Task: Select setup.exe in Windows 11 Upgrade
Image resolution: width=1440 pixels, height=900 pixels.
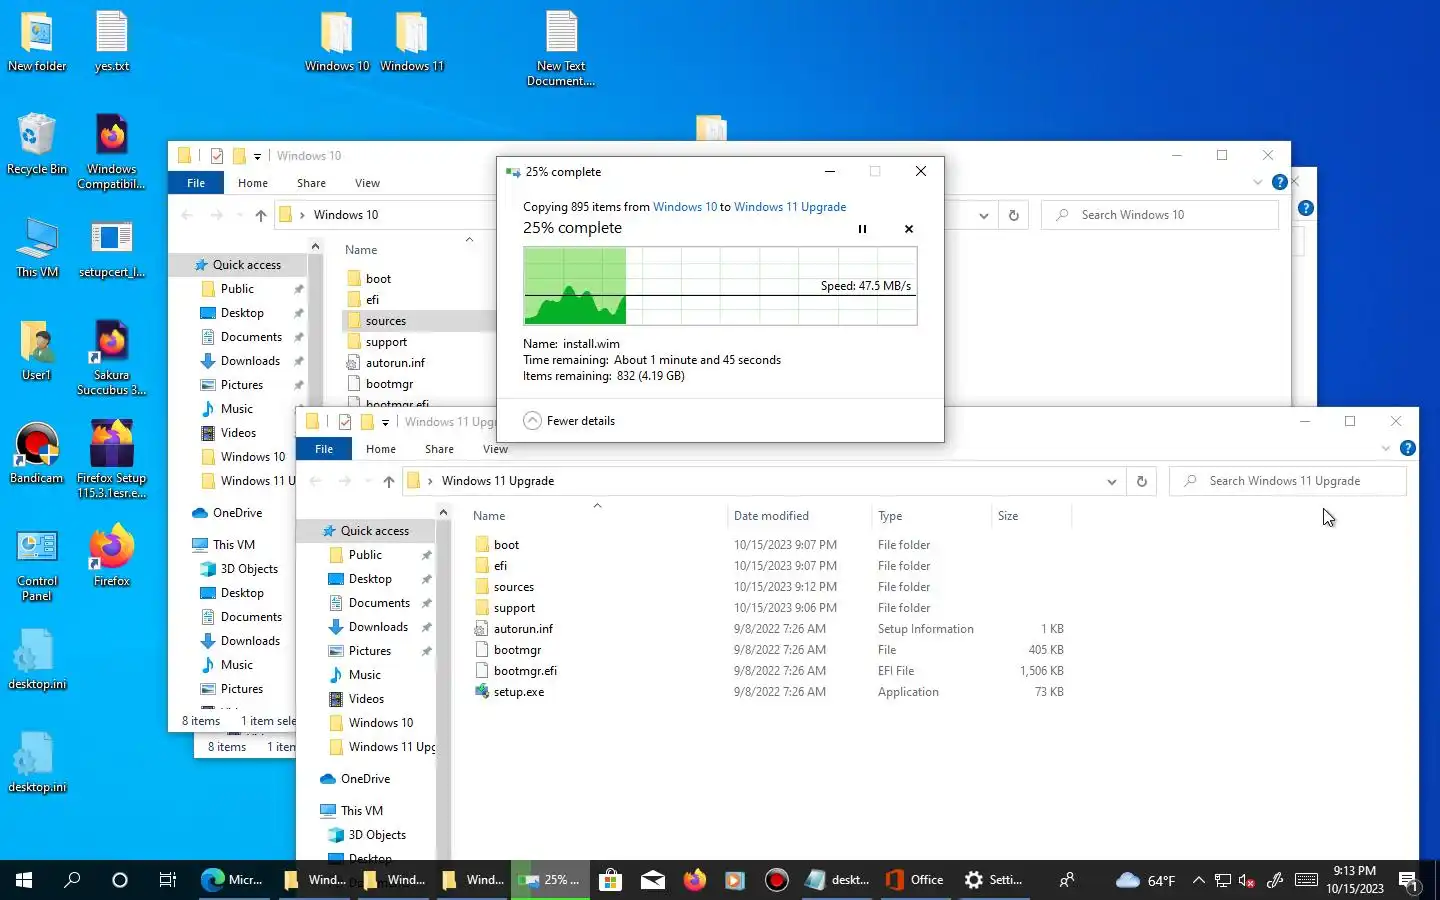Action: (x=519, y=692)
